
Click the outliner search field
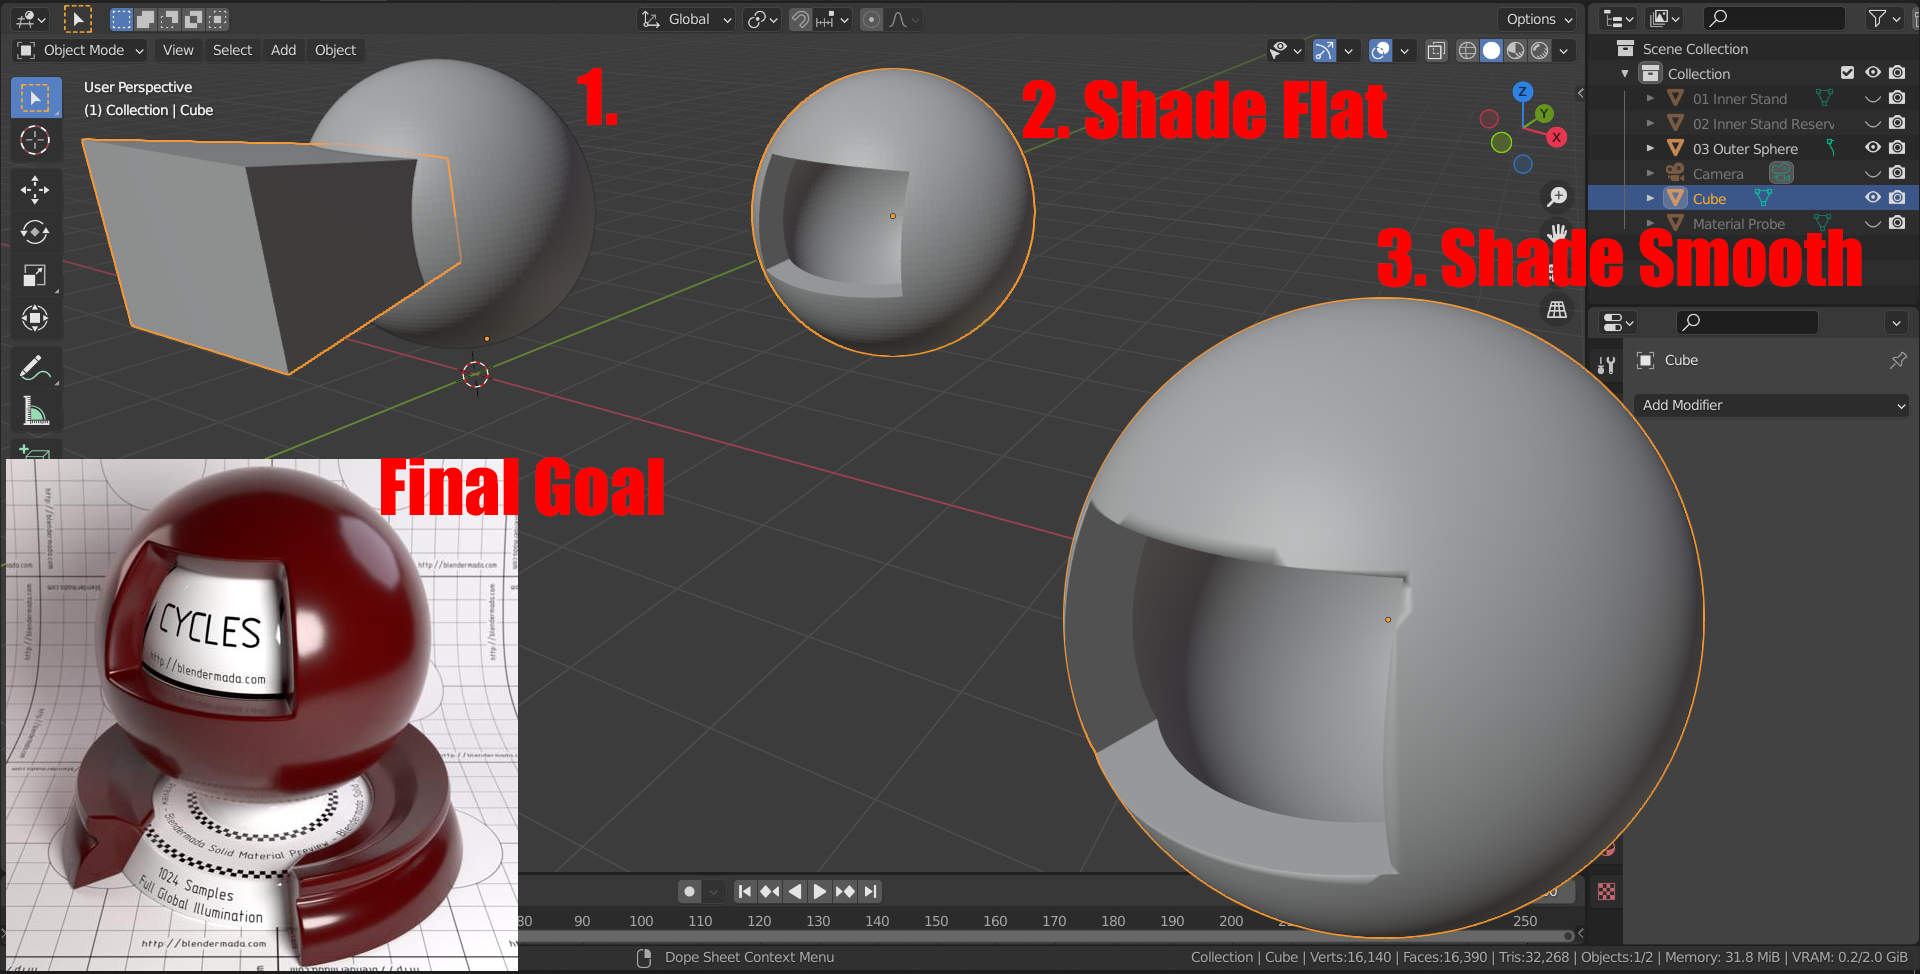pos(1775,18)
